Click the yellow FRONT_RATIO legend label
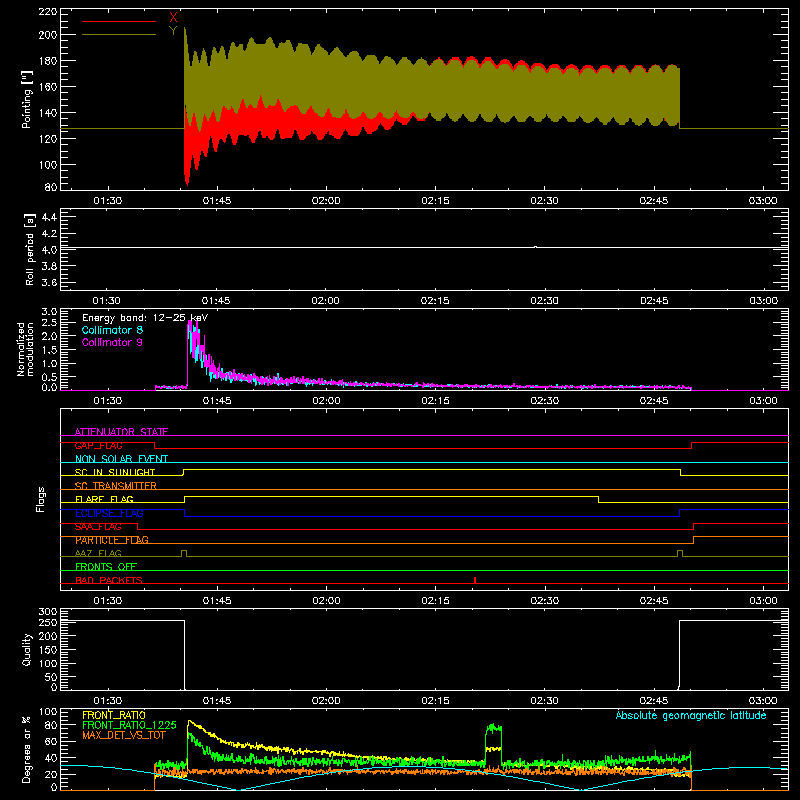The image size is (800, 800). pos(114,715)
